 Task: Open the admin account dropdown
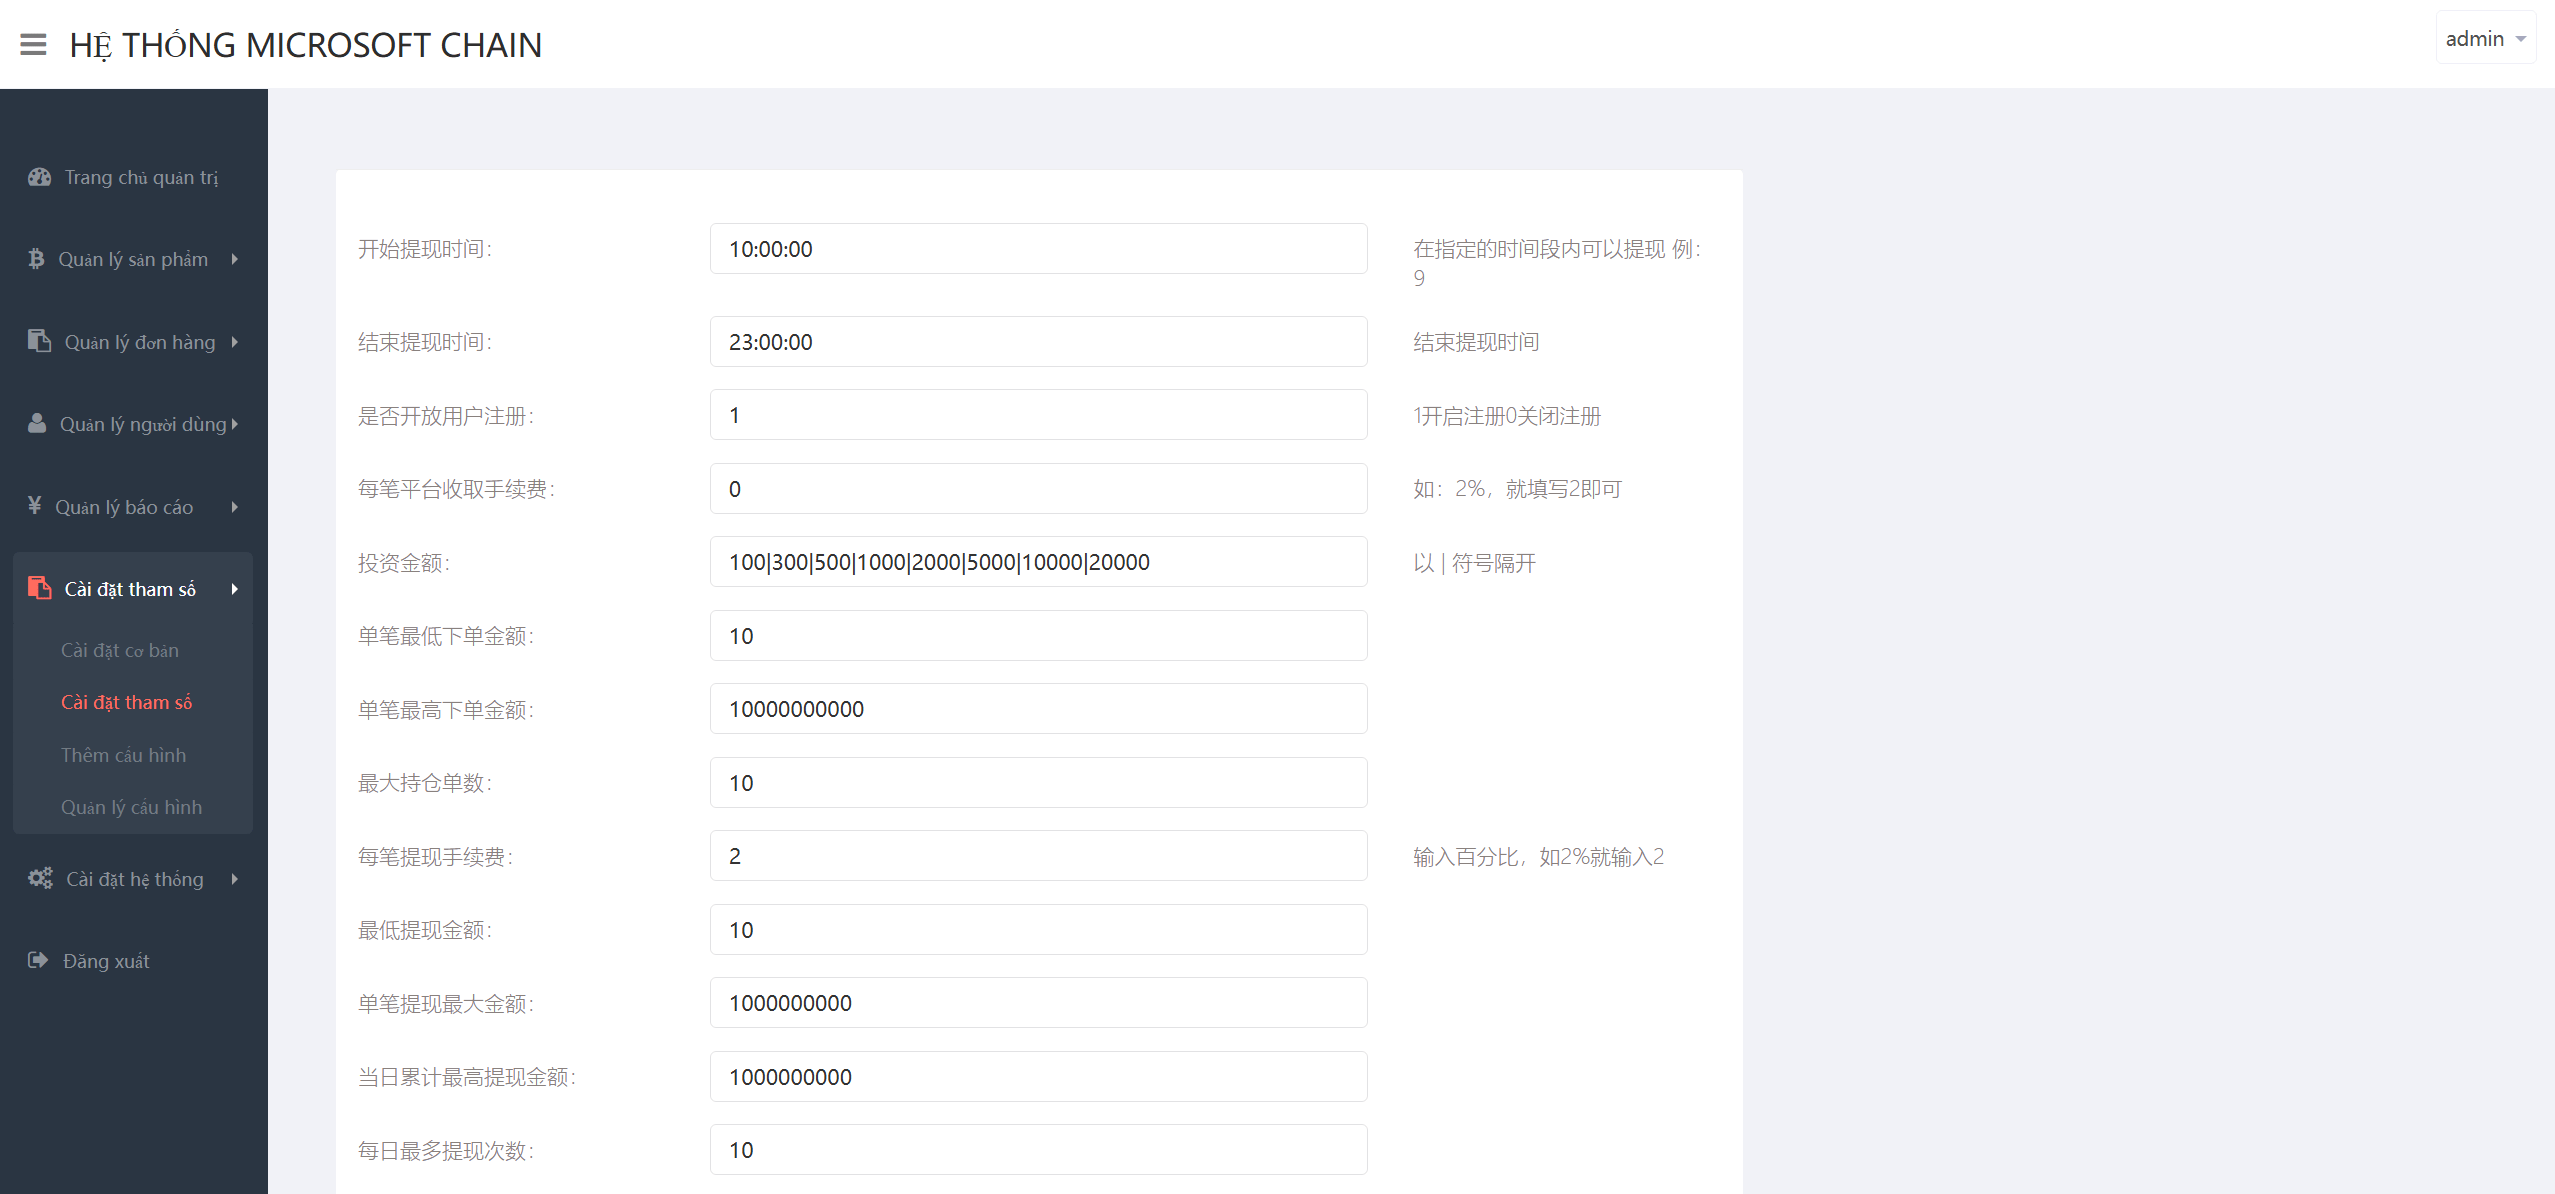click(x=2486, y=38)
